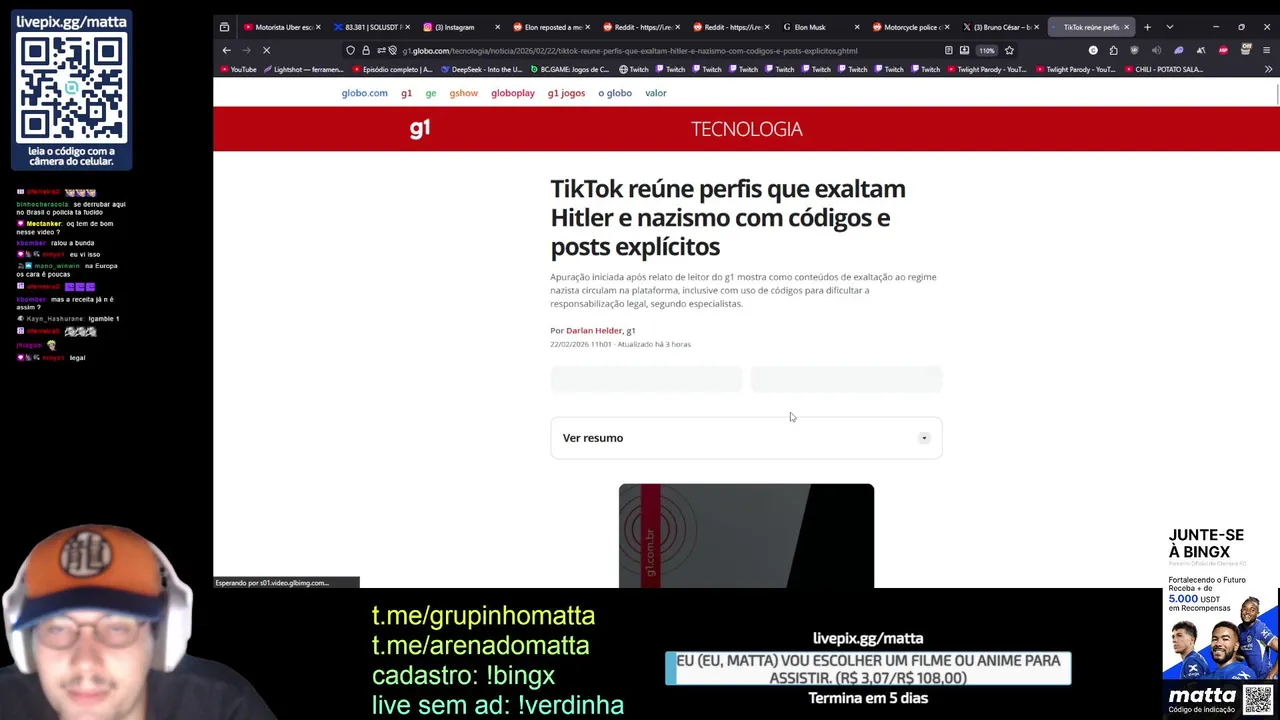Open valor in top nav
The height and width of the screenshot is (720, 1280).
click(x=656, y=93)
